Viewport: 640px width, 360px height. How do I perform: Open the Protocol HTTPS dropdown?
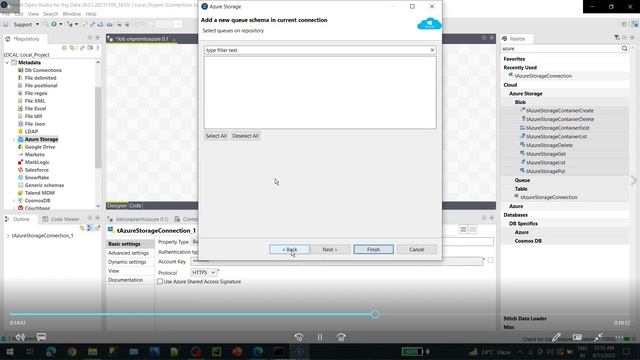tap(213, 272)
